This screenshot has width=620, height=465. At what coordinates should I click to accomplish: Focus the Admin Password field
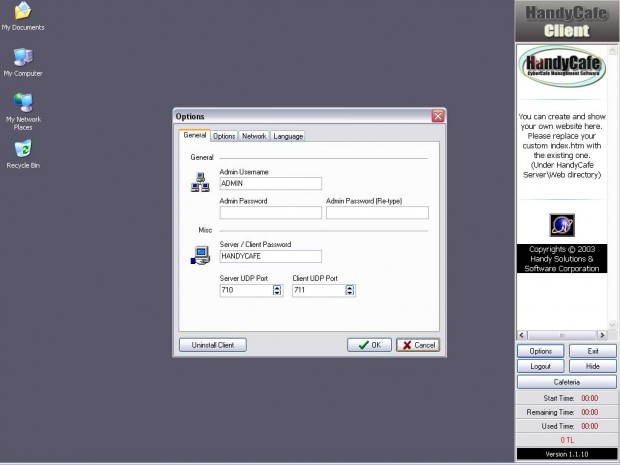(x=270, y=213)
